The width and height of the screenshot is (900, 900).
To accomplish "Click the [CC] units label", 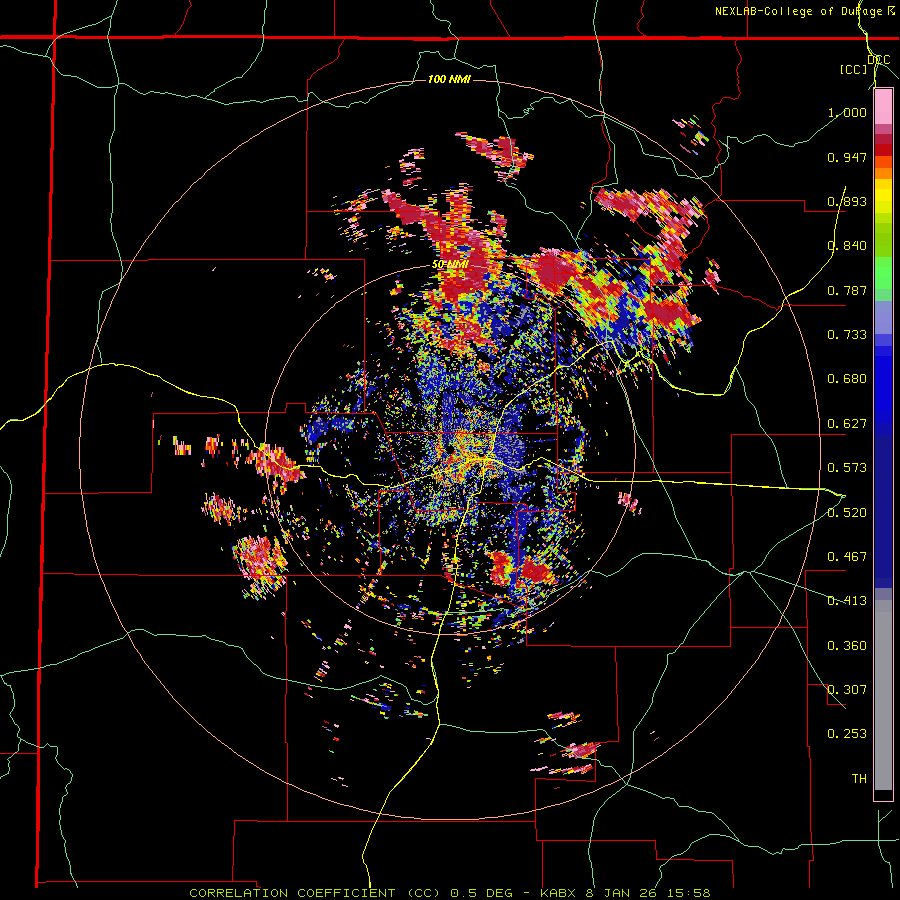I will (x=853, y=69).
